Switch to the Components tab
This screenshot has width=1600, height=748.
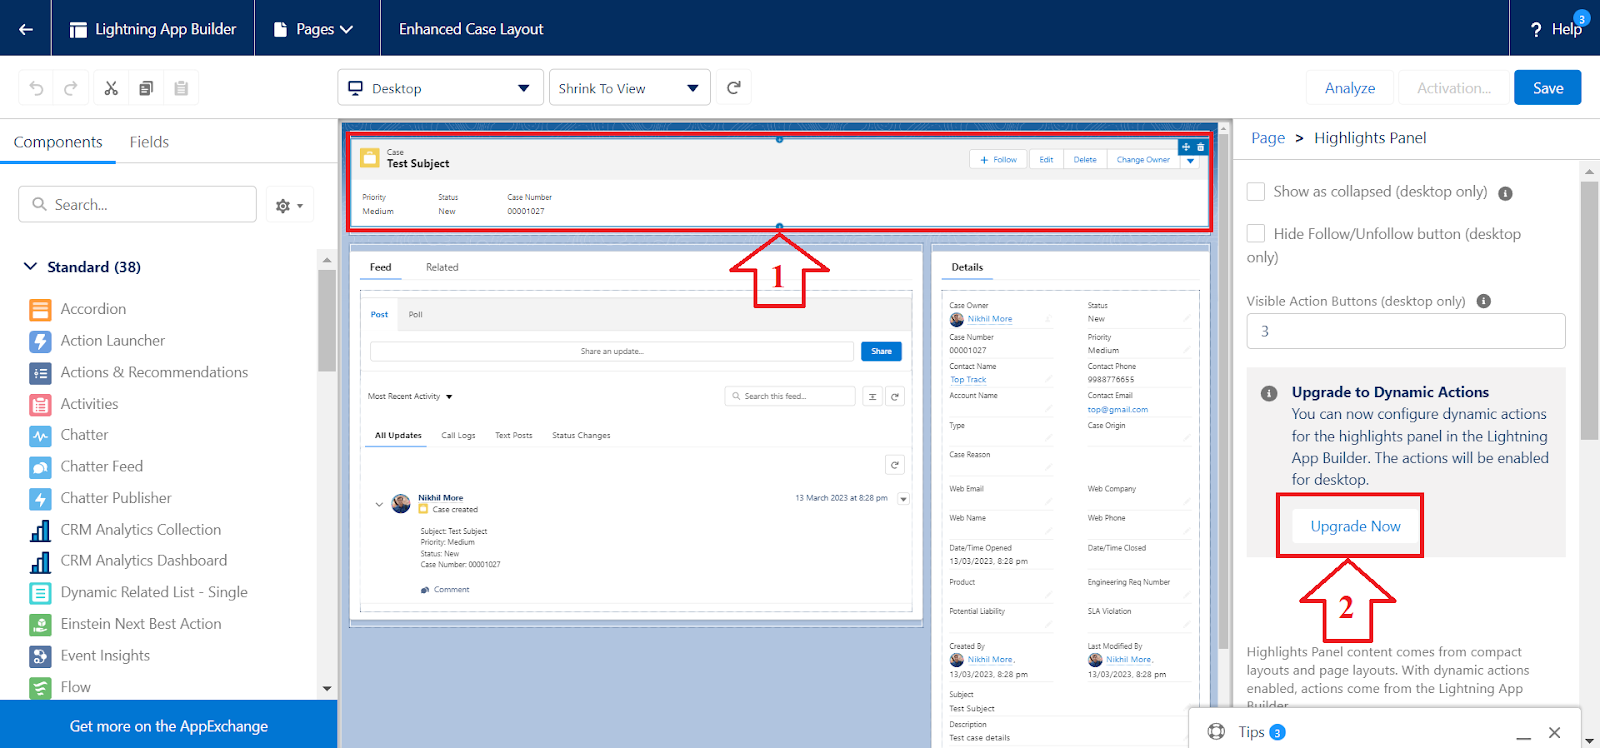click(58, 142)
